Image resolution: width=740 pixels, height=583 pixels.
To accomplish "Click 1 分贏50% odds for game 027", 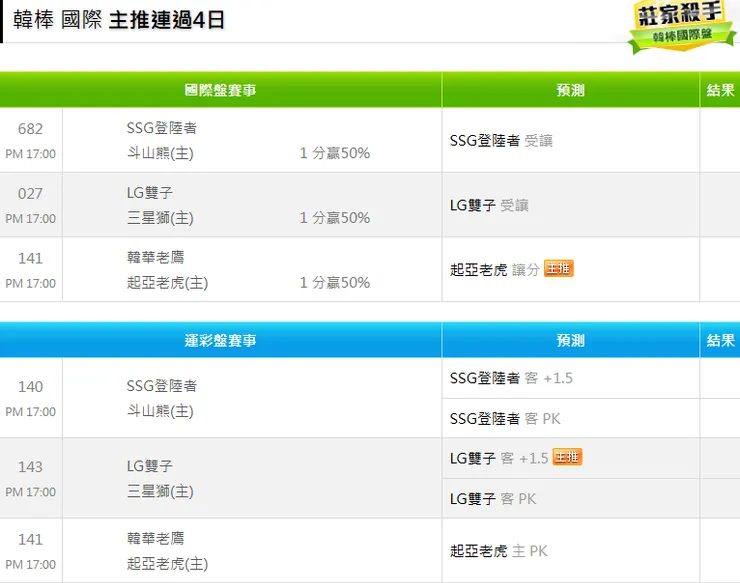I will 335,218.
